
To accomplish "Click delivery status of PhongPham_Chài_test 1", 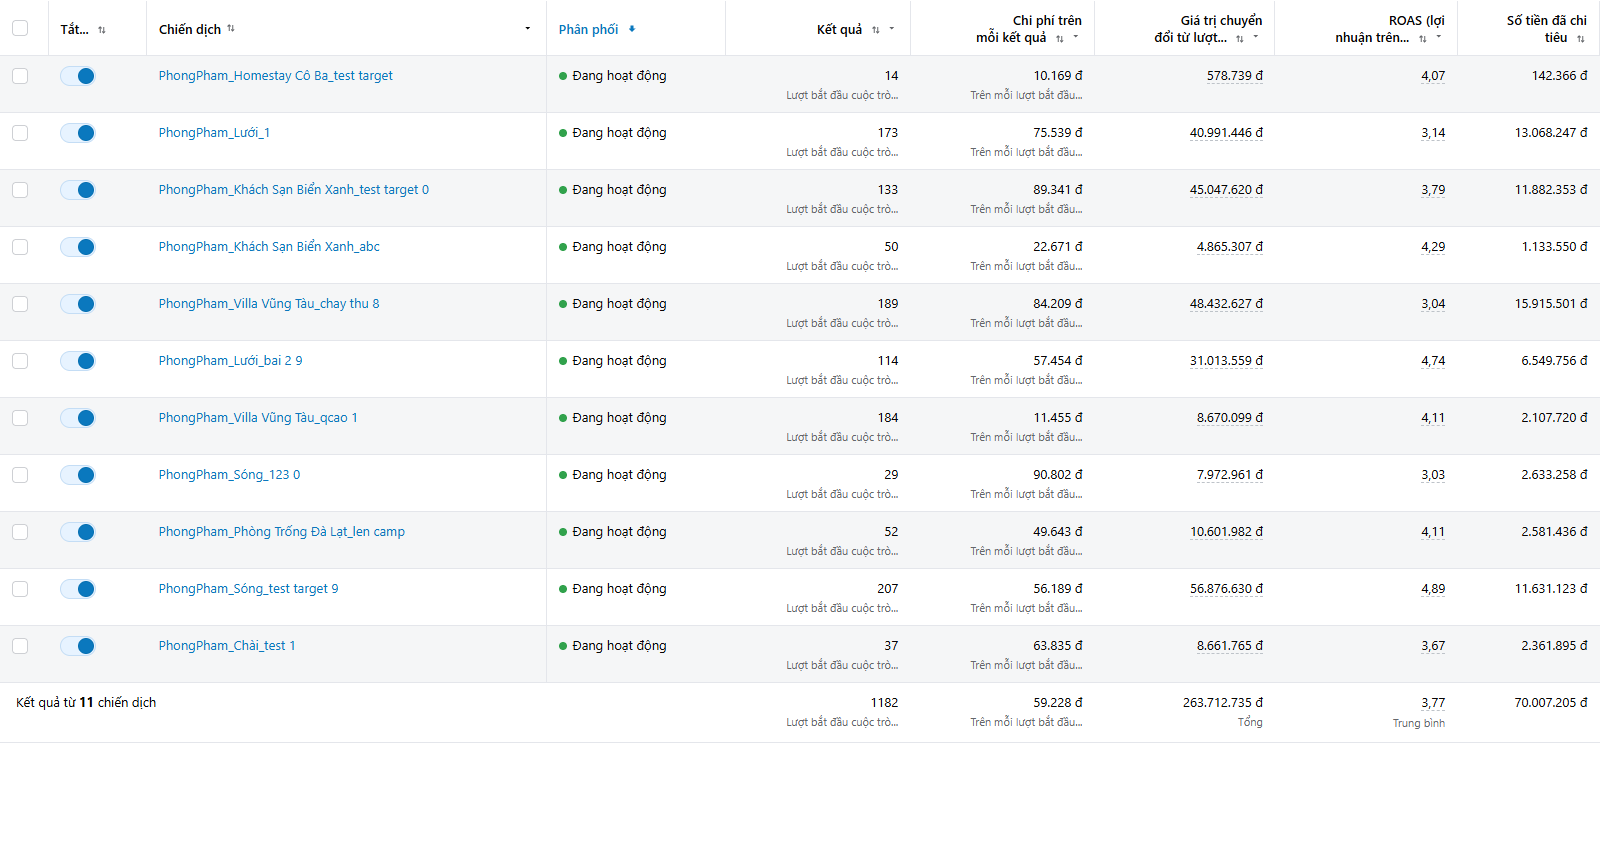I will point(612,646).
